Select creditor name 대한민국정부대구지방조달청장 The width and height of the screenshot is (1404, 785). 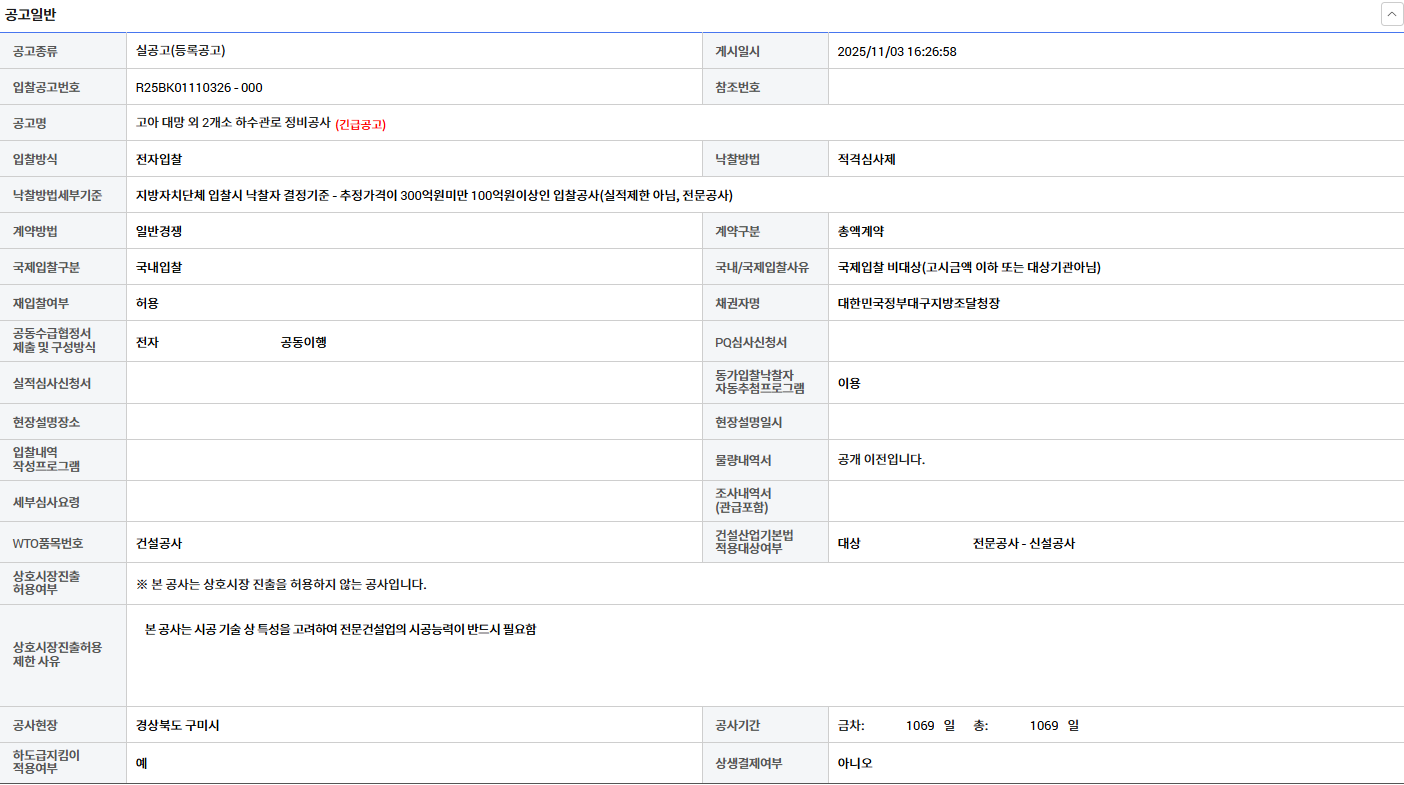tap(918, 303)
